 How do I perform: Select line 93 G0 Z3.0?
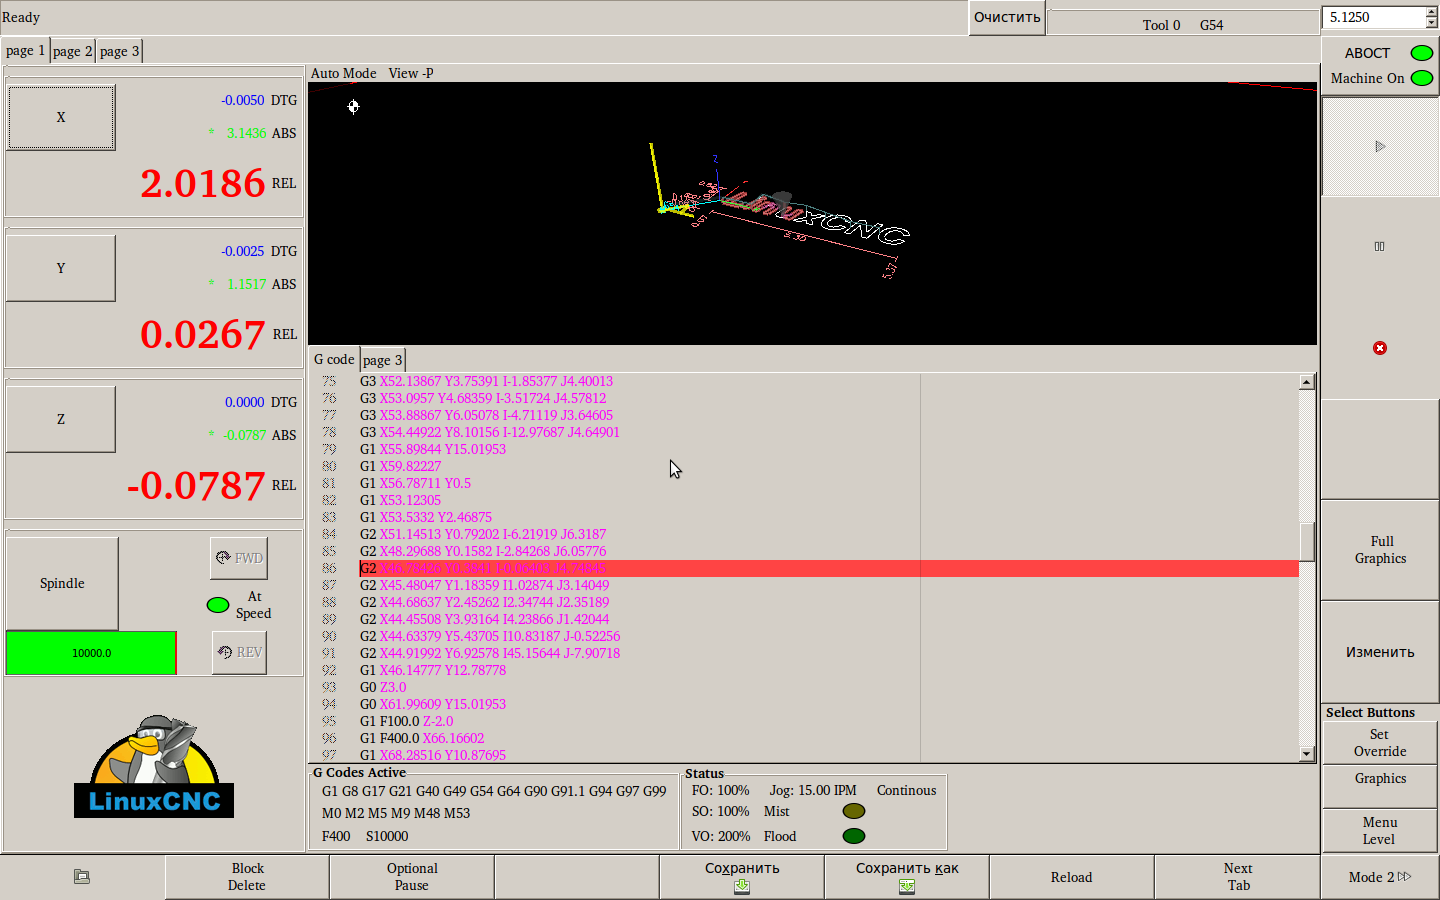click(383, 687)
